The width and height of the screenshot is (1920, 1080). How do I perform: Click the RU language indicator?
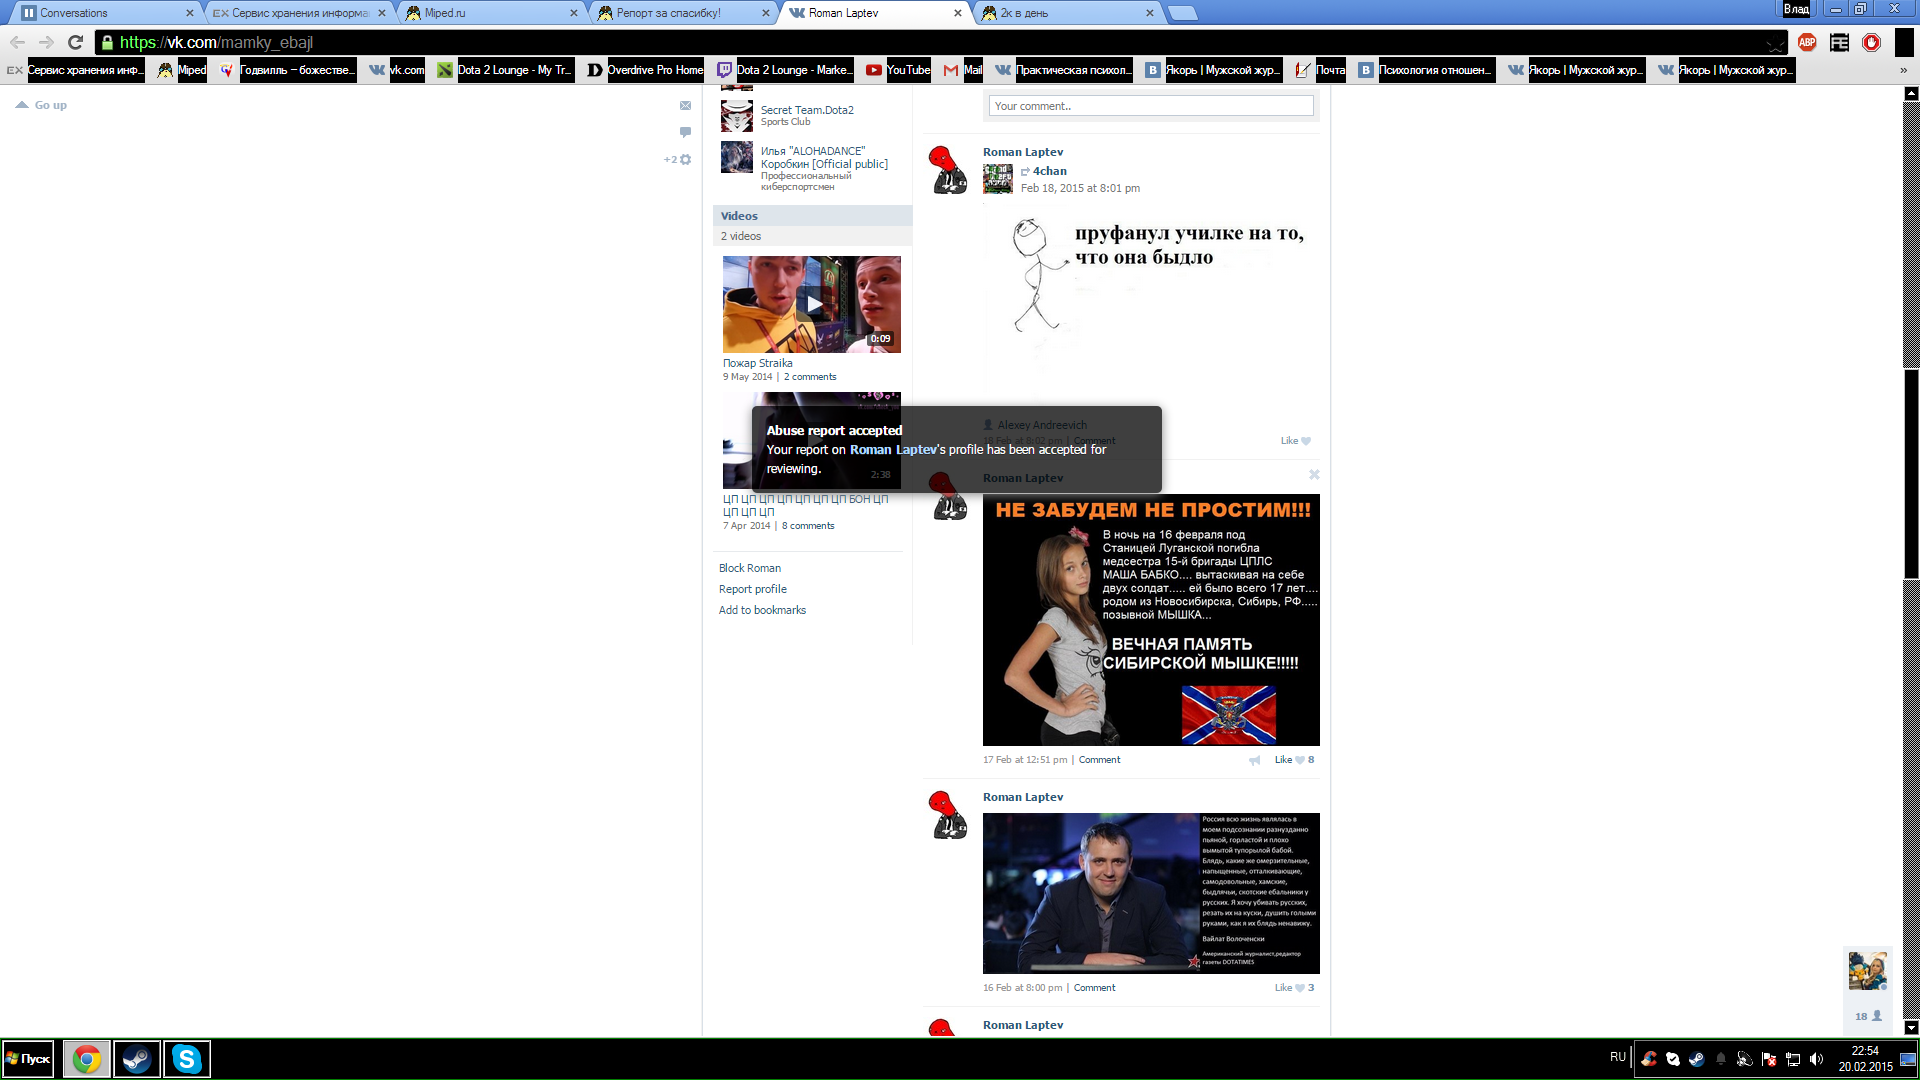(x=1617, y=1057)
